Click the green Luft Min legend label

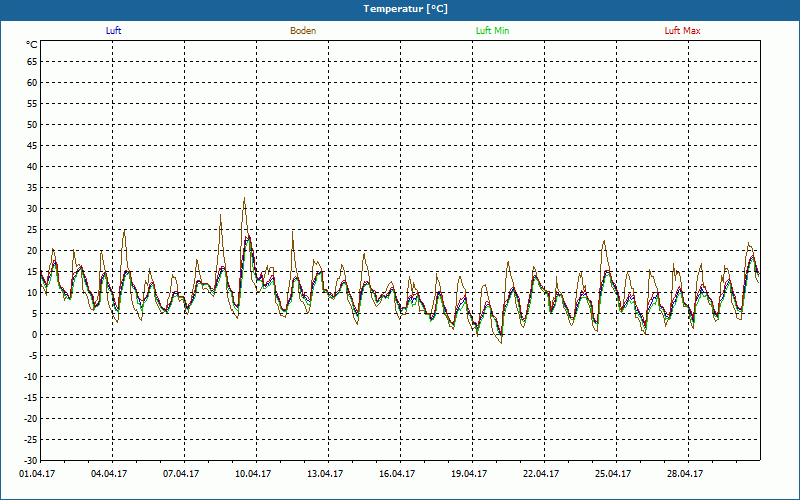click(x=492, y=31)
